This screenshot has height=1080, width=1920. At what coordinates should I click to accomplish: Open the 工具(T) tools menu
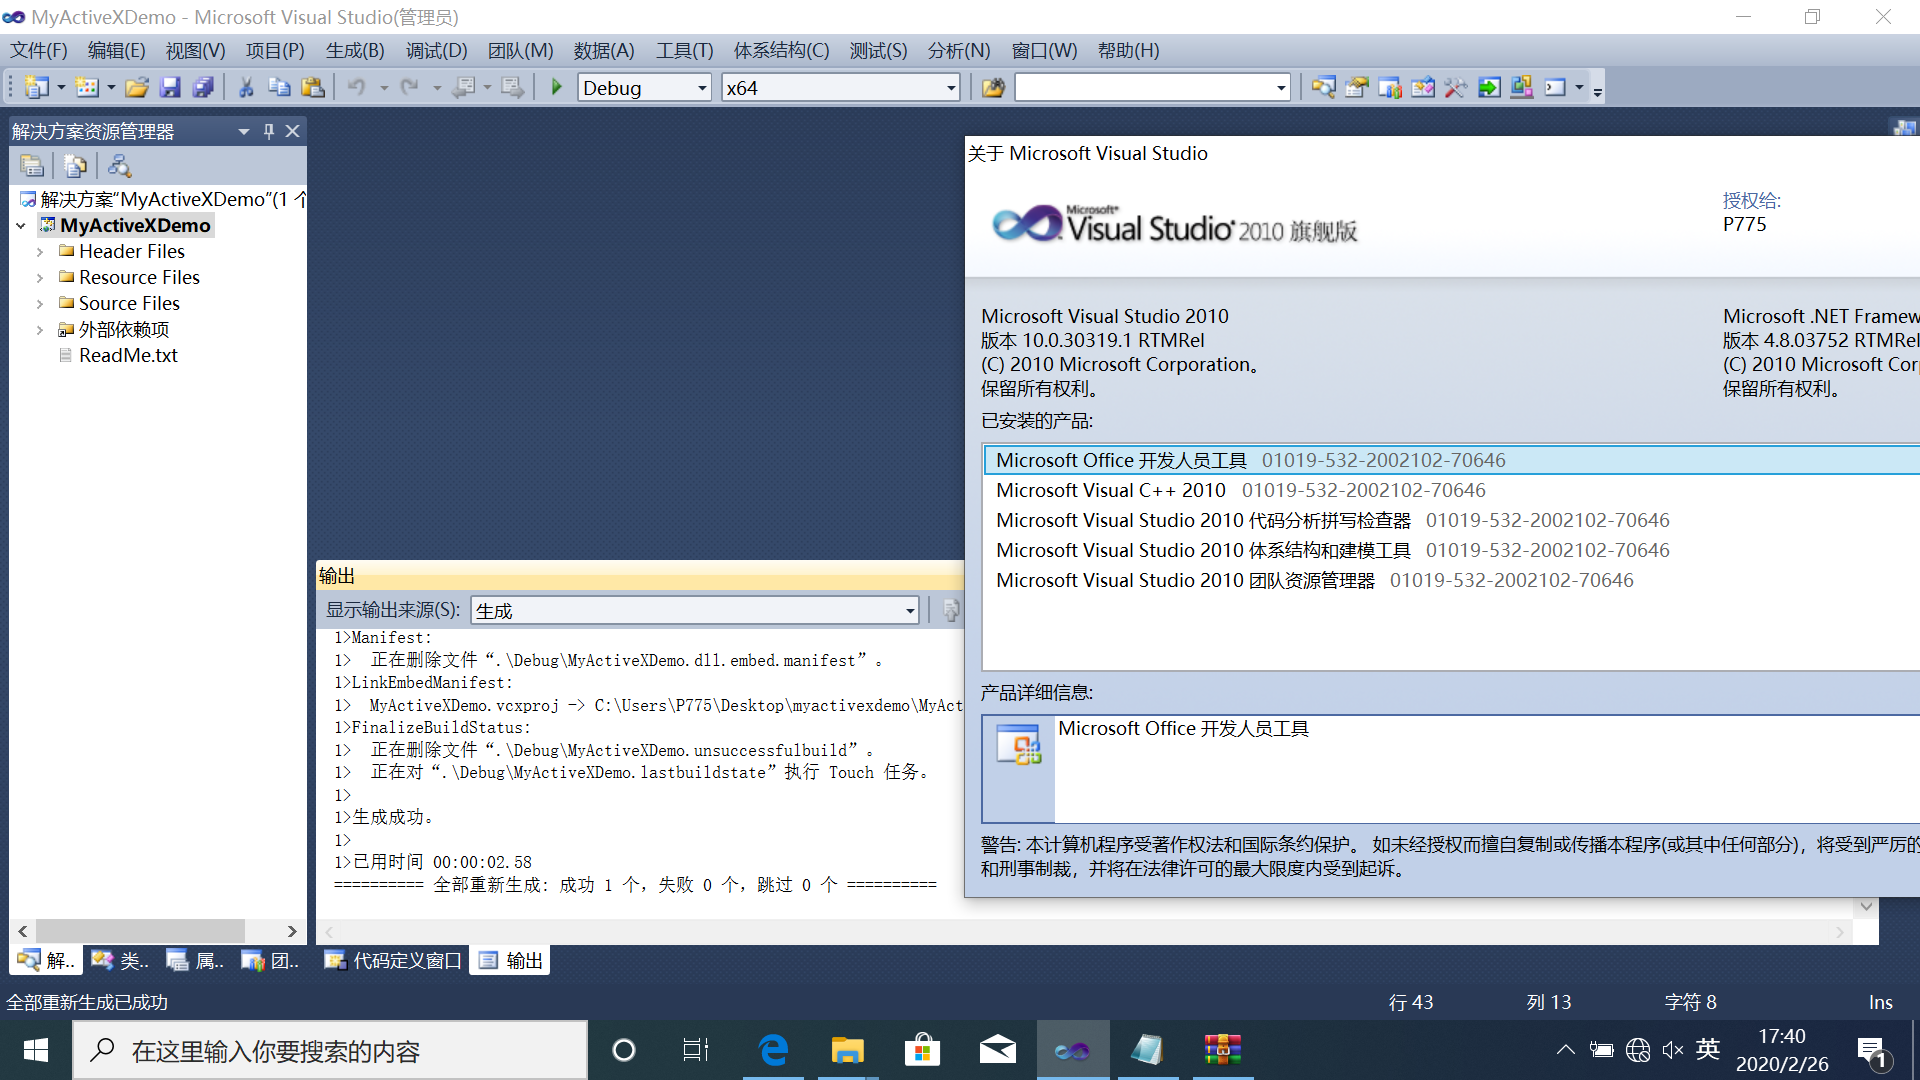coord(684,50)
